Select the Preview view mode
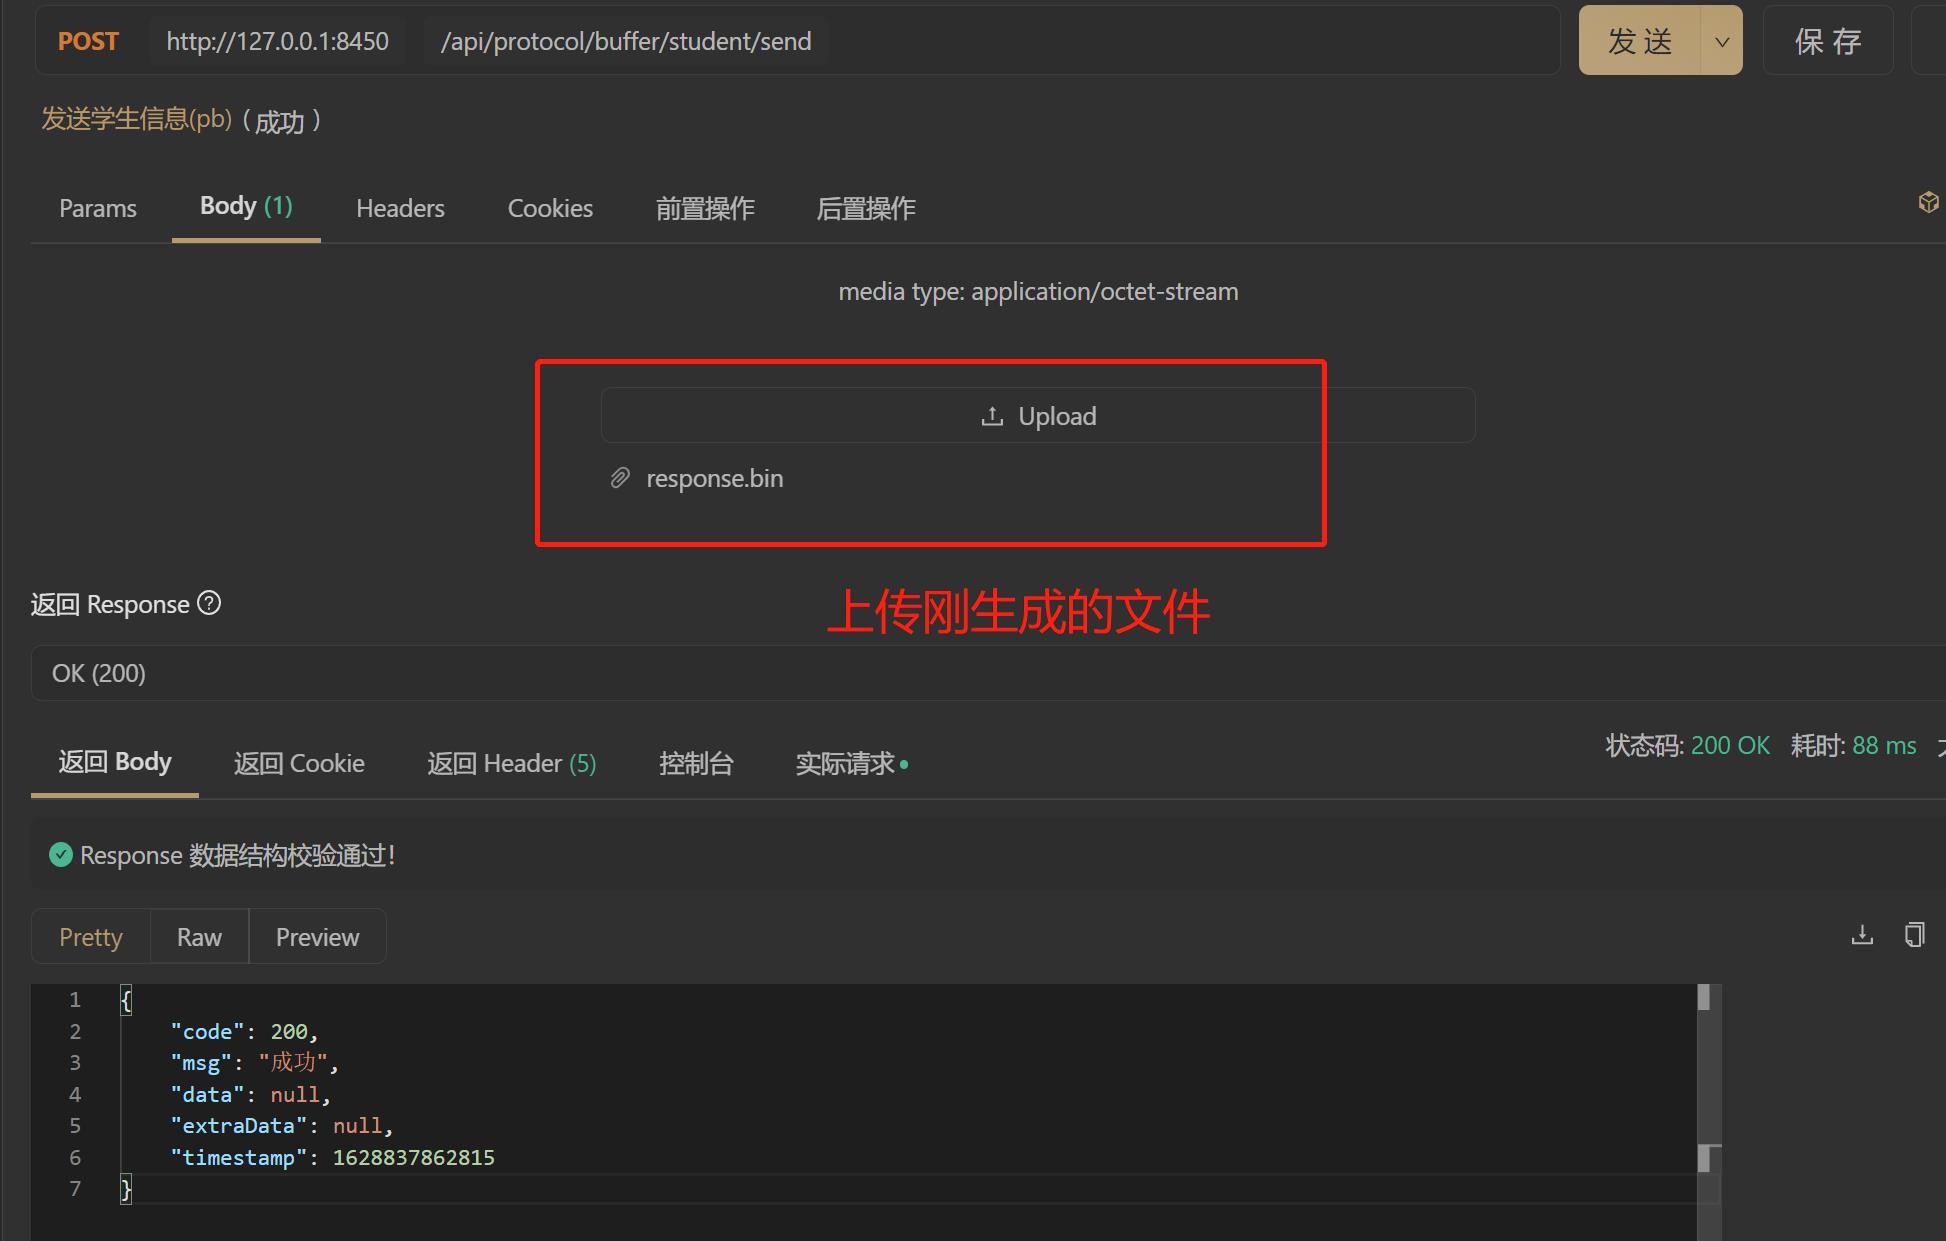Screen dimensions: 1946x1241 tap(317, 937)
